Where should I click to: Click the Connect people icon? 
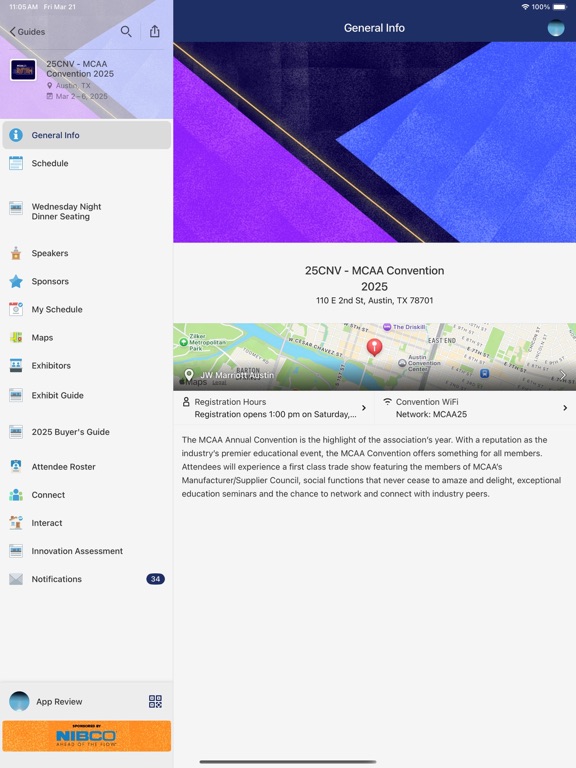pyautogui.click(x=16, y=495)
